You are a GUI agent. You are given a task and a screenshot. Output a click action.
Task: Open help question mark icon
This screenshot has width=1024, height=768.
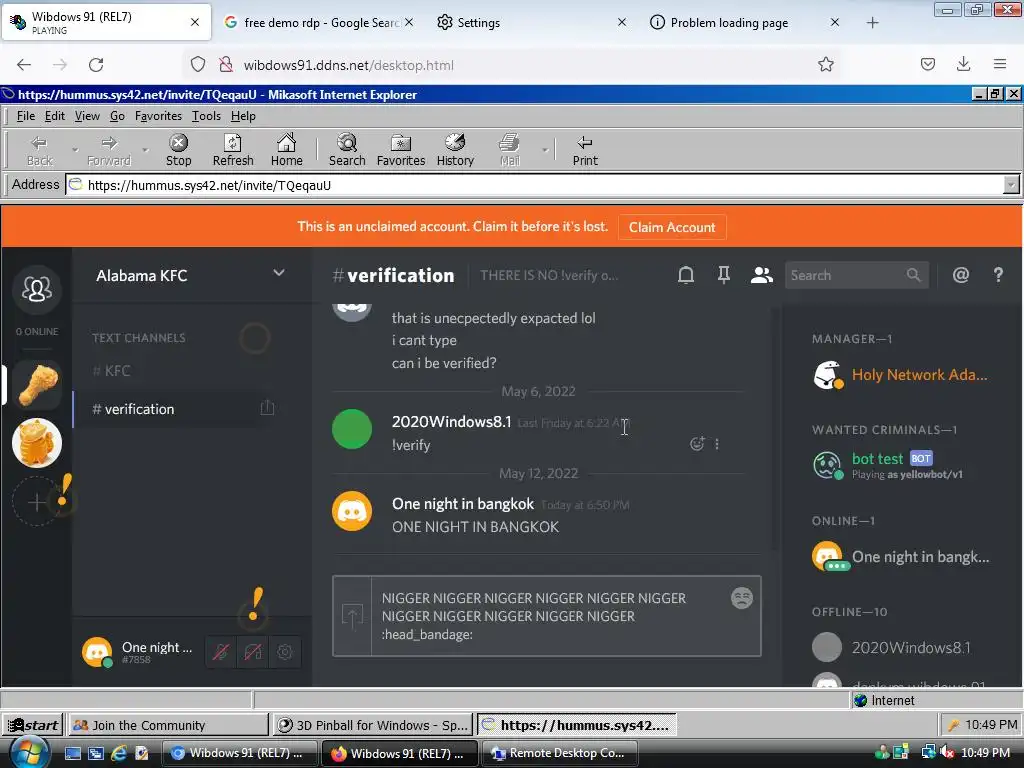click(x=998, y=275)
